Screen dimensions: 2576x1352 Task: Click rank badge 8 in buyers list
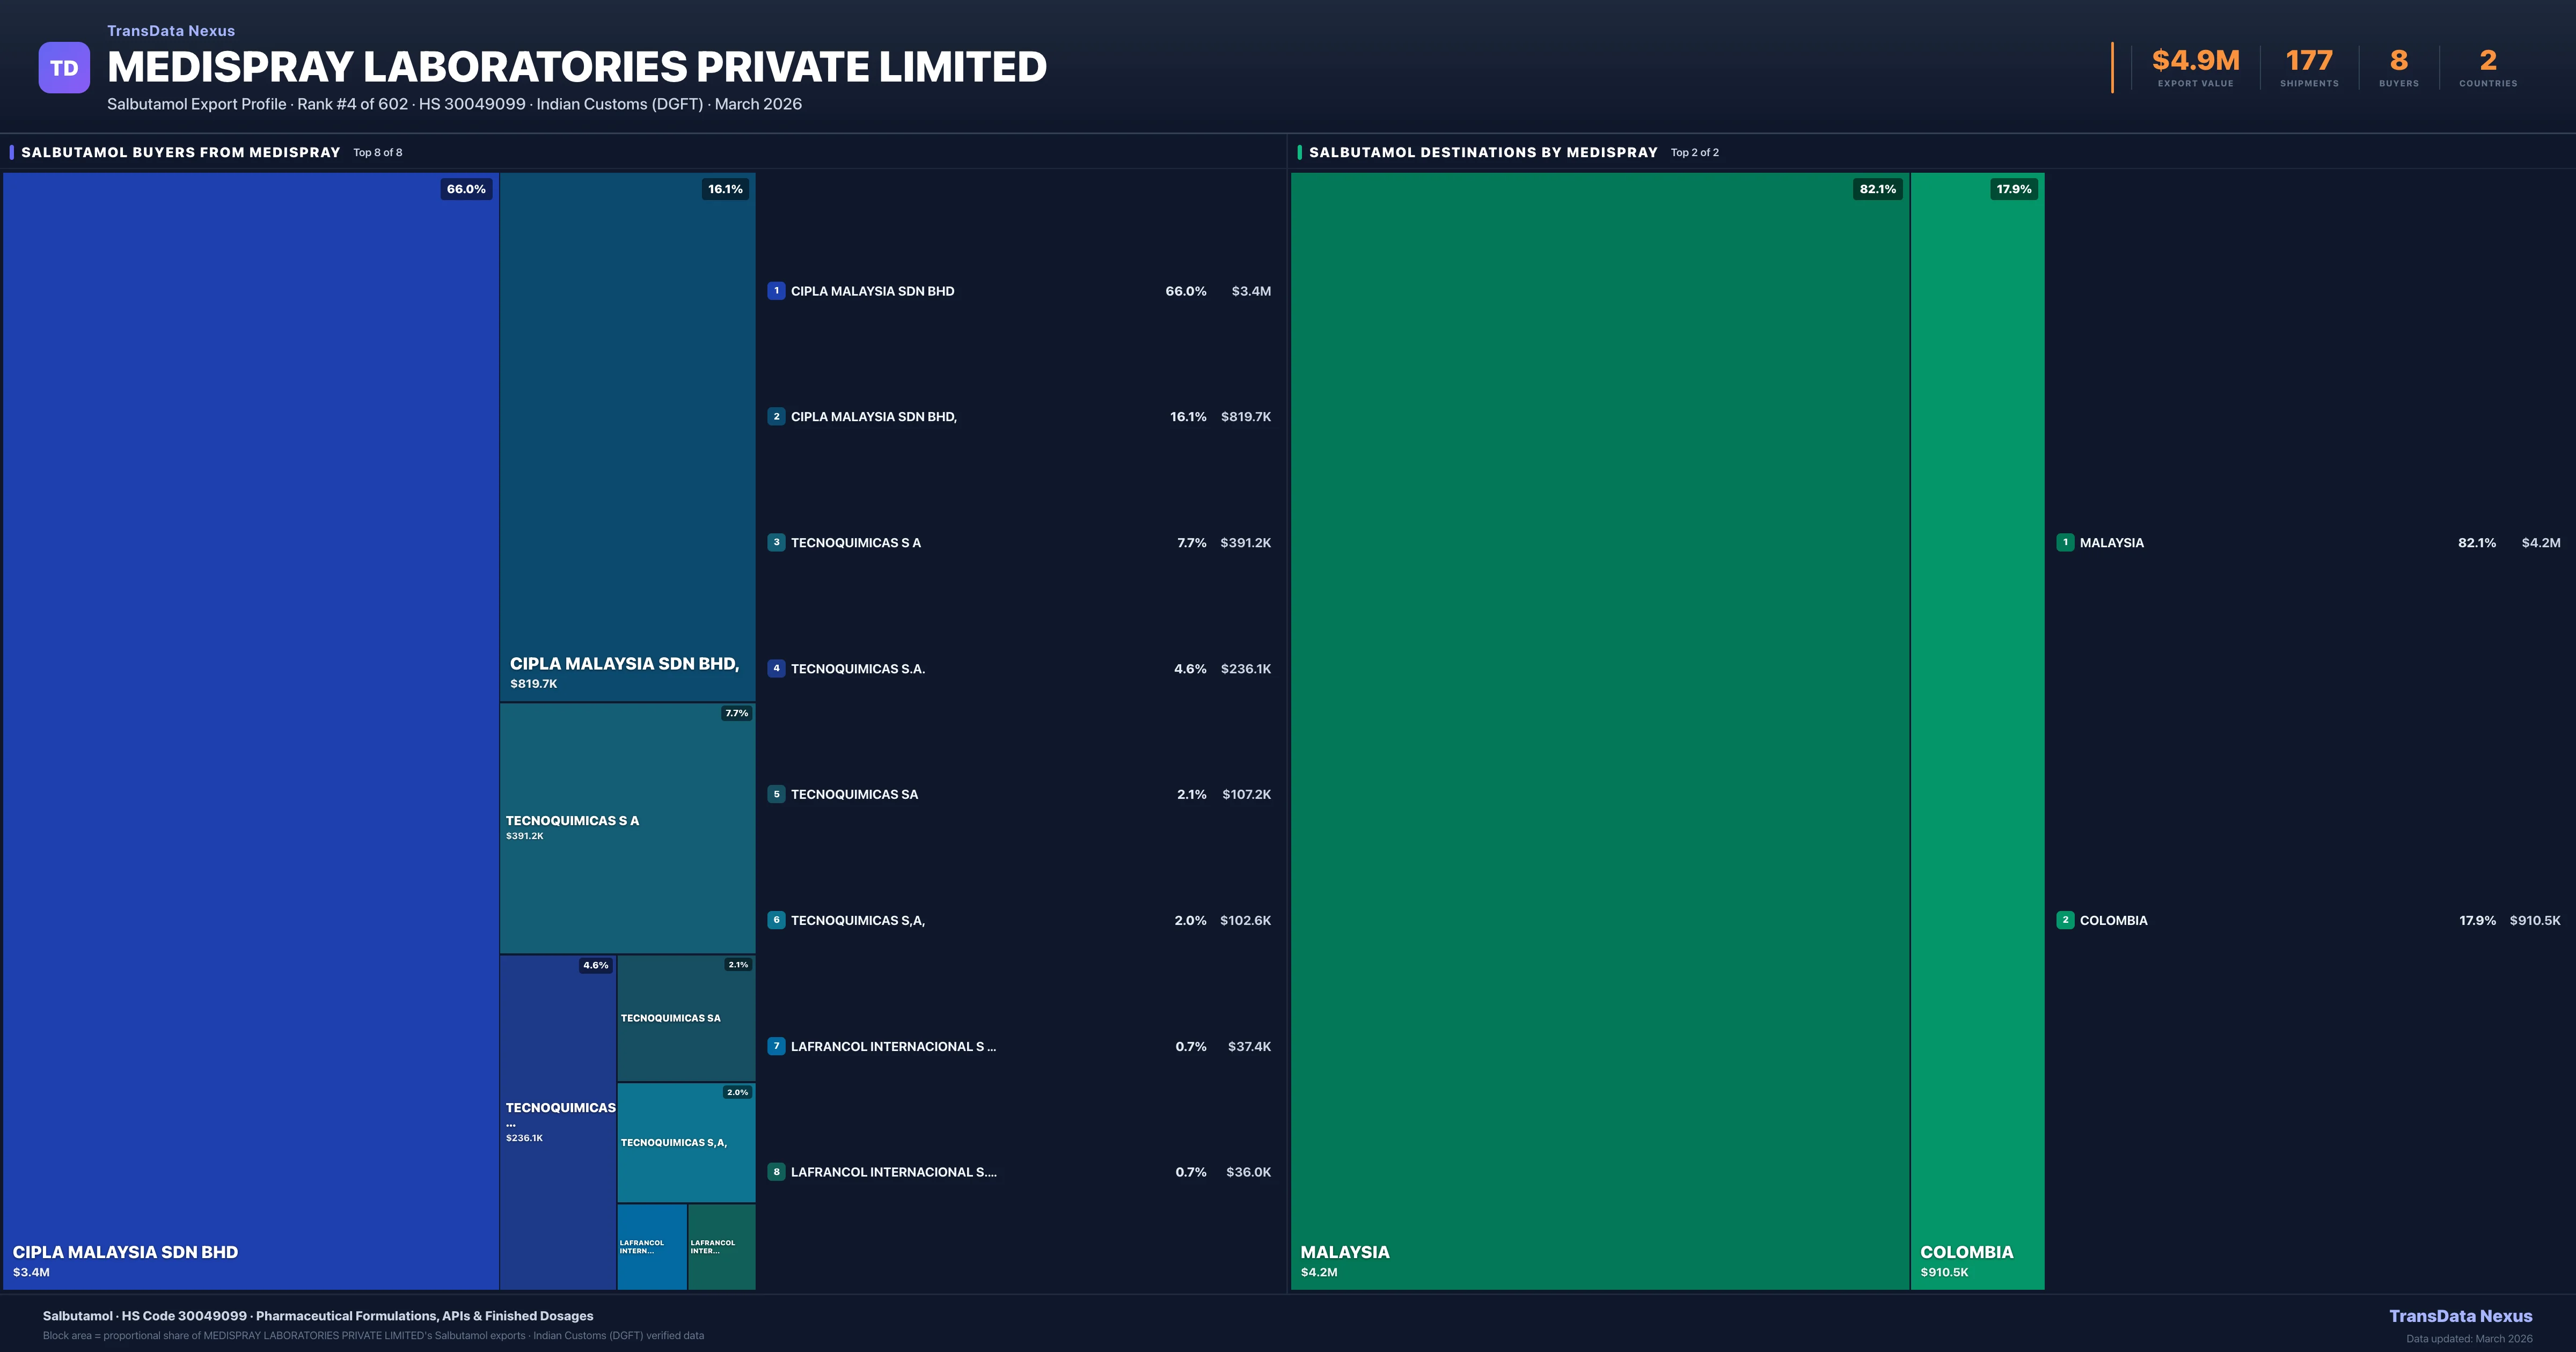[776, 1172]
